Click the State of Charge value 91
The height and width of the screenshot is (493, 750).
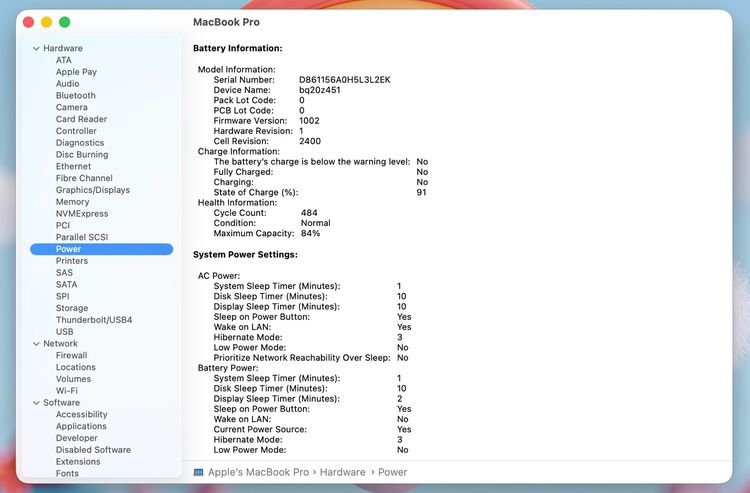(421, 193)
